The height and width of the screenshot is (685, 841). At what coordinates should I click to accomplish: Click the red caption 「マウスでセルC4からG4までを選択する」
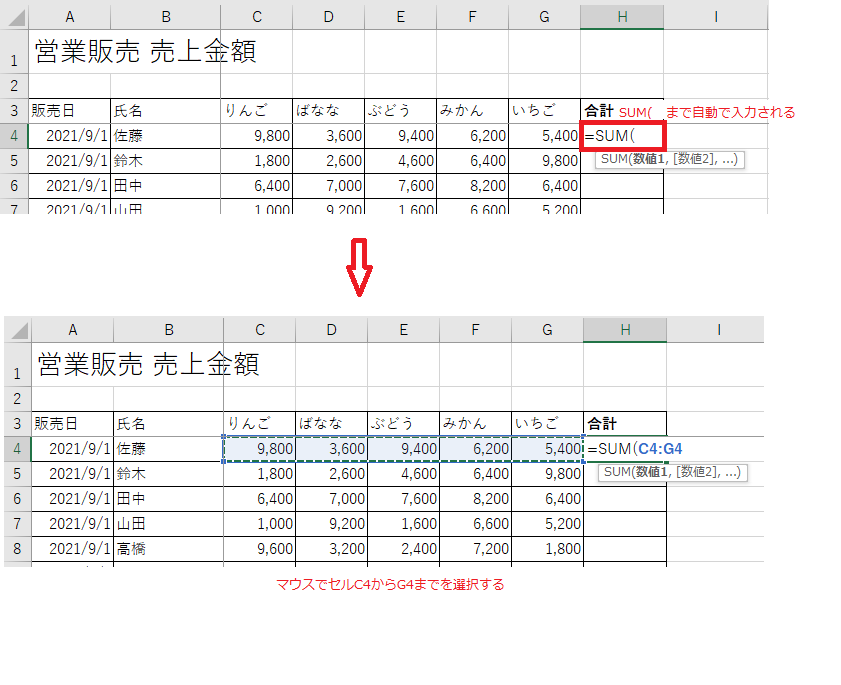coord(390,584)
